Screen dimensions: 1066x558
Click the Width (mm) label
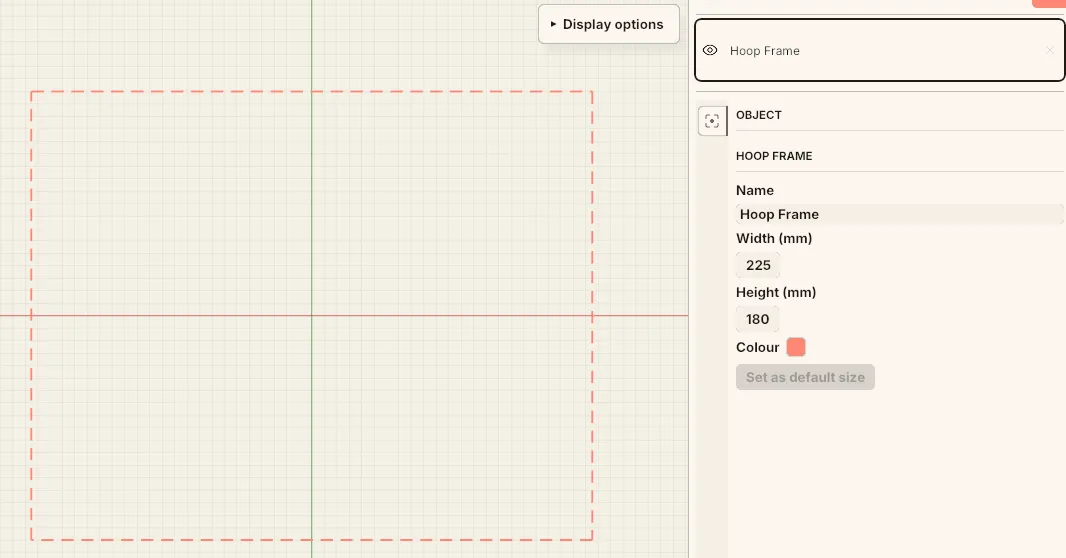click(x=774, y=239)
